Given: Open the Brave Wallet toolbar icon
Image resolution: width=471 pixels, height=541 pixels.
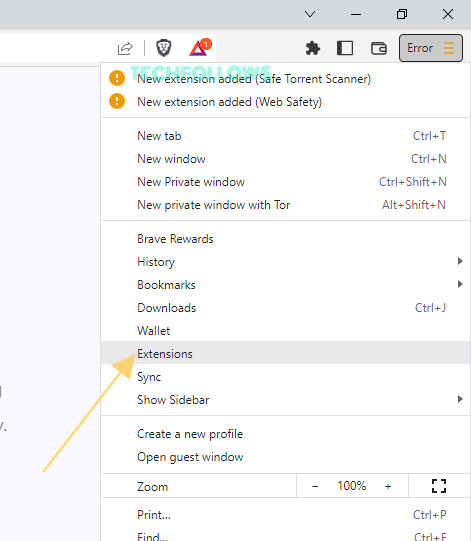Looking at the screenshot, I should (x=379, y=48).
